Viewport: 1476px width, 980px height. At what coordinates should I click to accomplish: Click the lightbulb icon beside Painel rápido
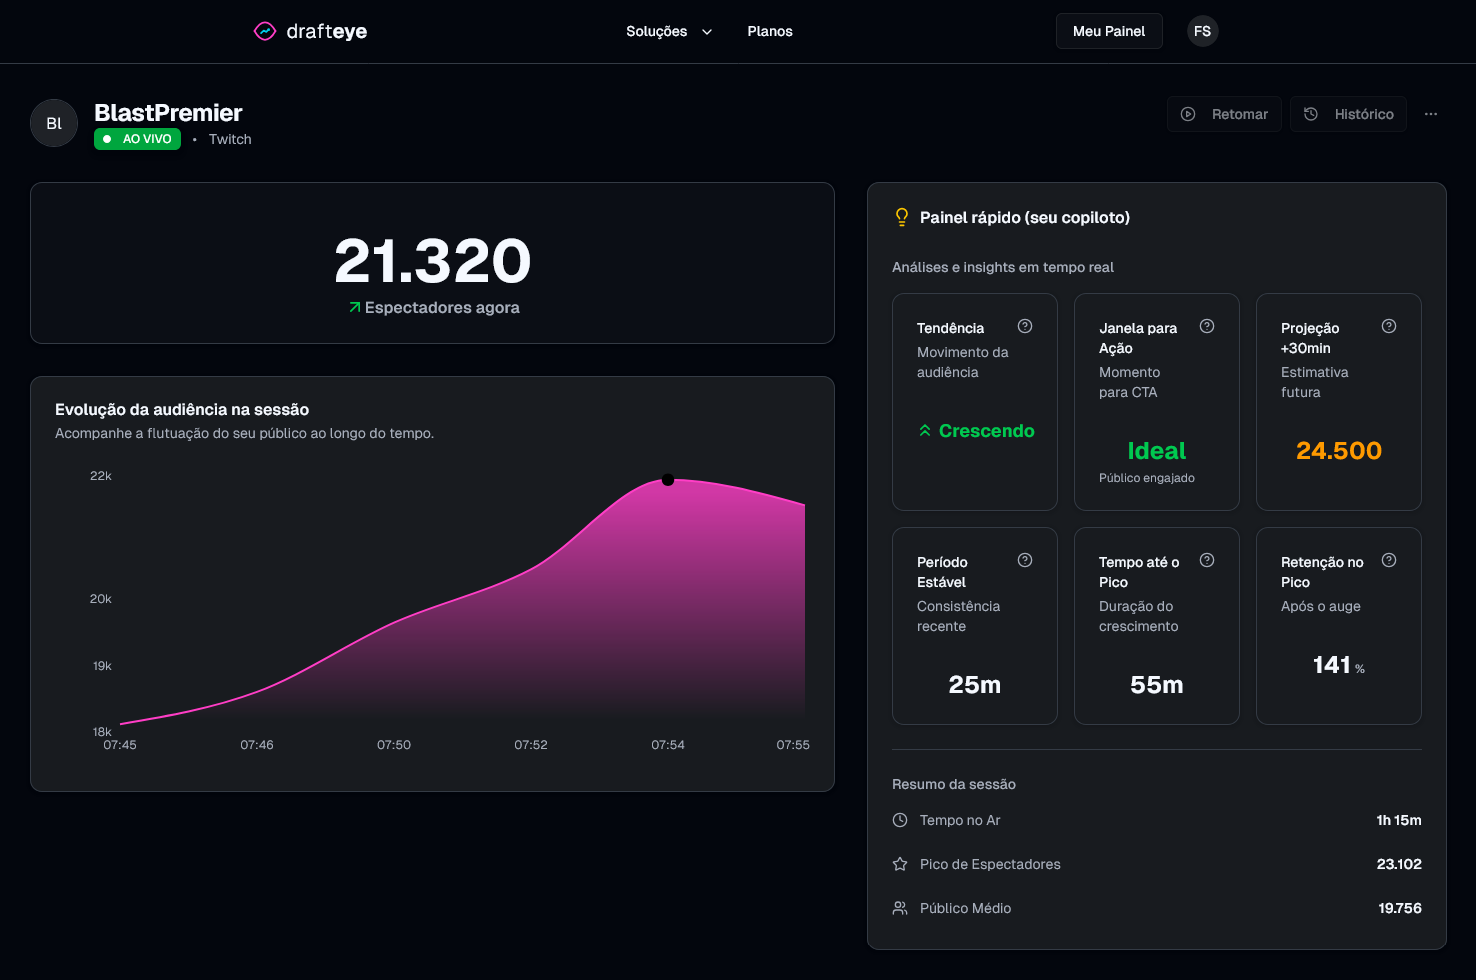tap(901, 217)
